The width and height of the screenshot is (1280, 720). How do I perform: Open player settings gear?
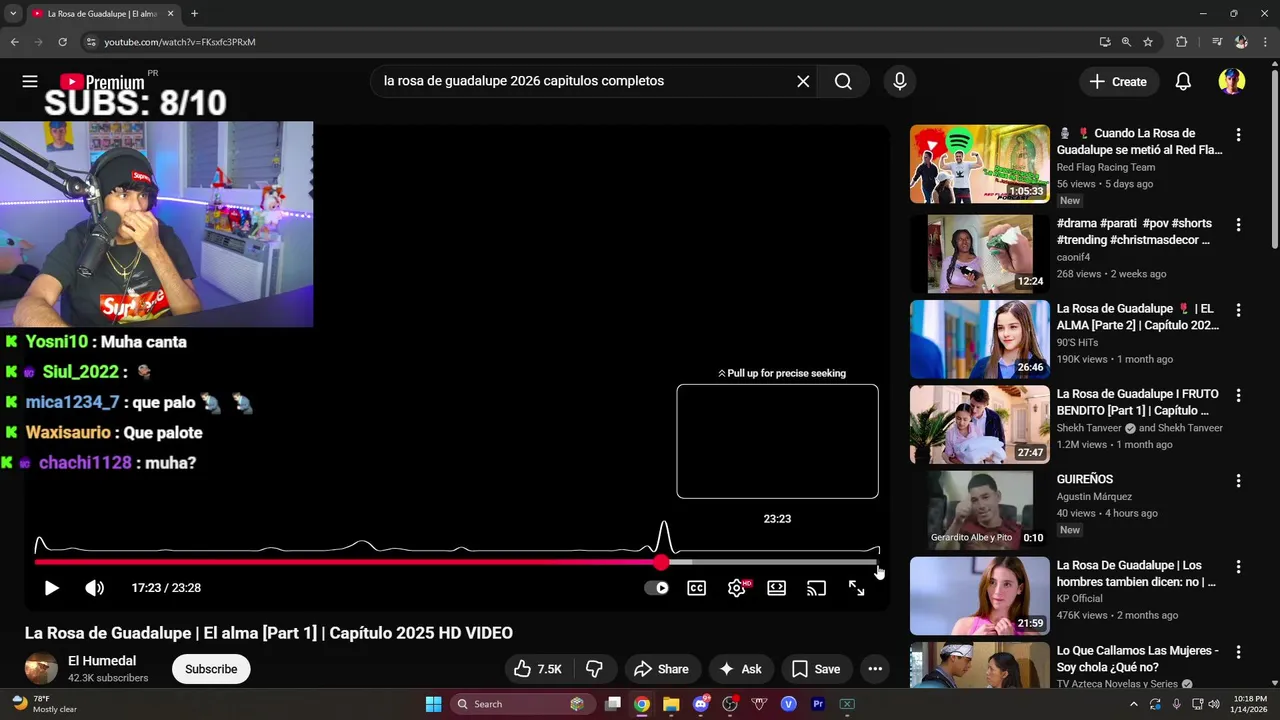(x=737, y=588)
